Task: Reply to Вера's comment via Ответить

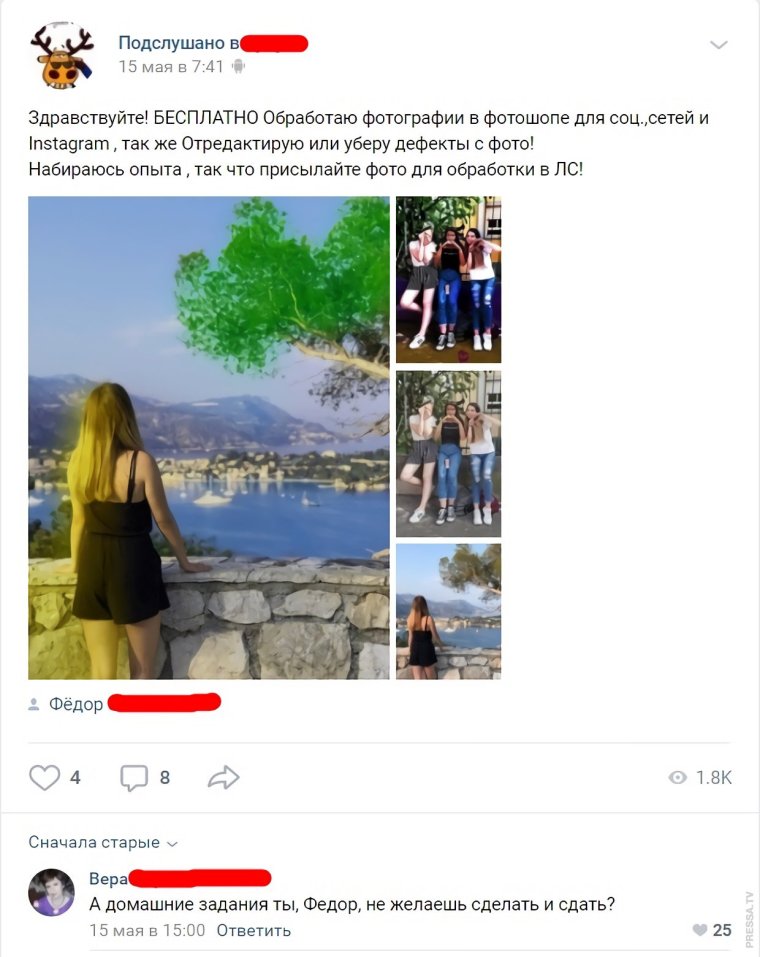Action: [253, 930]
